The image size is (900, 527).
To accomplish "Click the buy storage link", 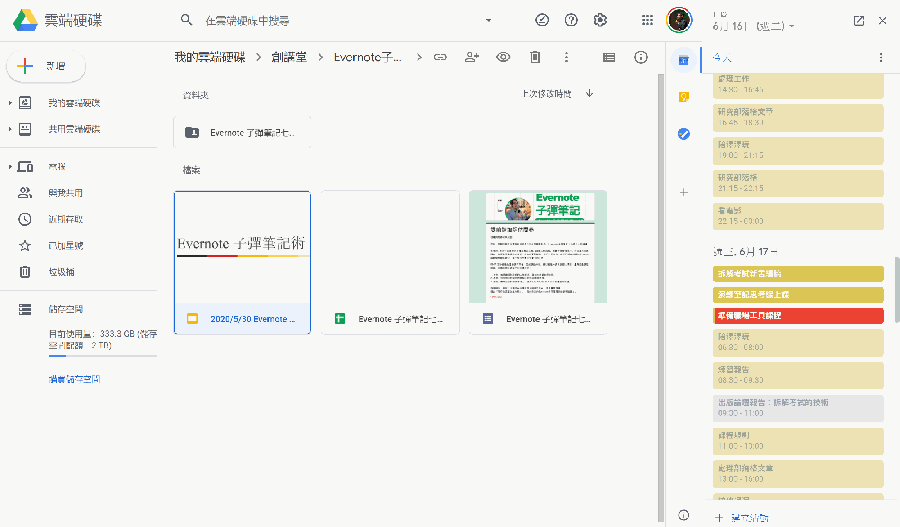I will click(x=75, y=379).
